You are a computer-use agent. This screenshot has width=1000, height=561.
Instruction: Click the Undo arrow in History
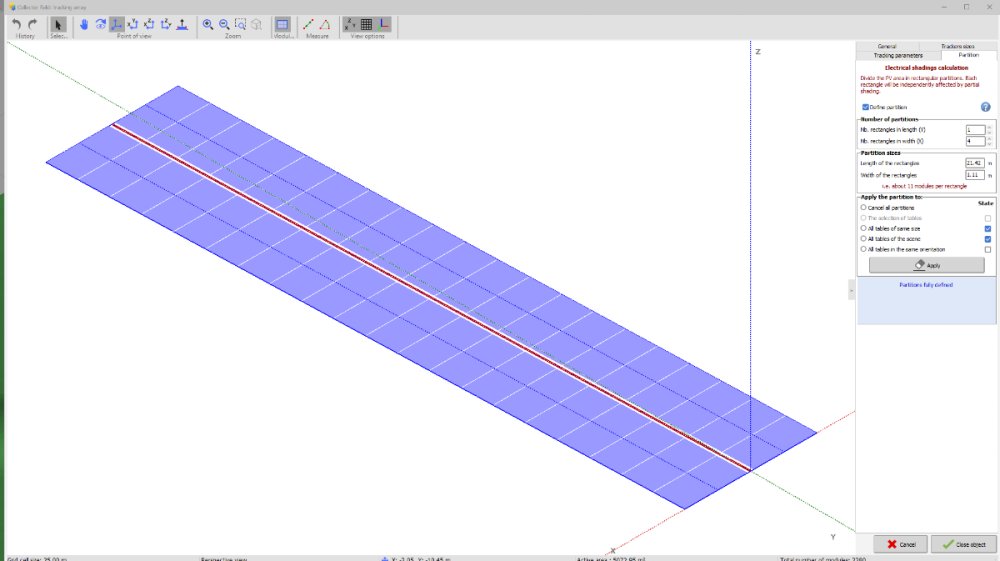[x=16, y=24]
